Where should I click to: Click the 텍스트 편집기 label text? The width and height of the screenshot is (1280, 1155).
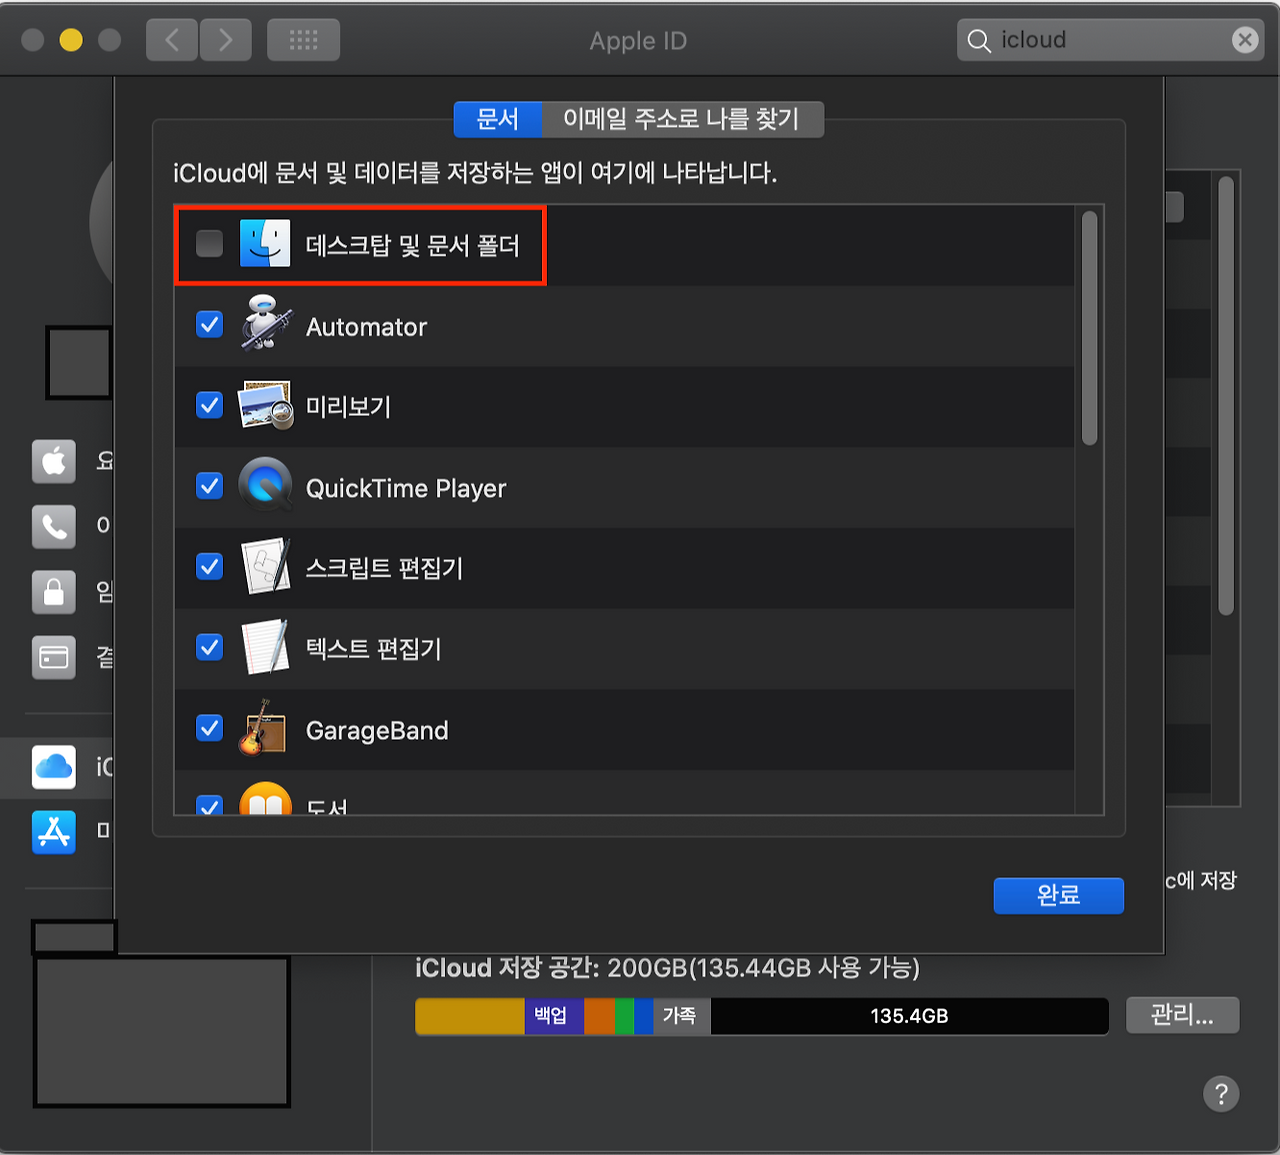[373, 649]
